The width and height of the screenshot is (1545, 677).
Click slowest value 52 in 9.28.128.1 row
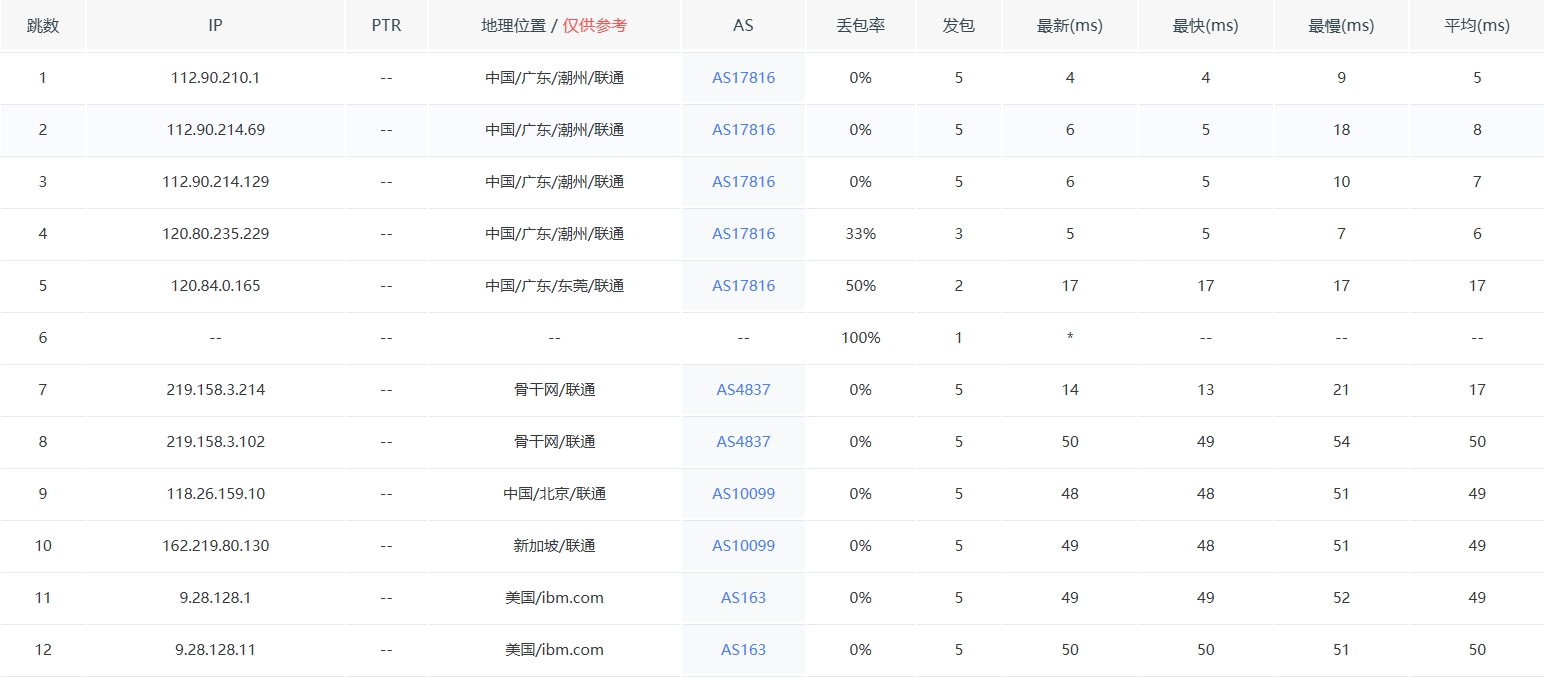(1341, 597)
